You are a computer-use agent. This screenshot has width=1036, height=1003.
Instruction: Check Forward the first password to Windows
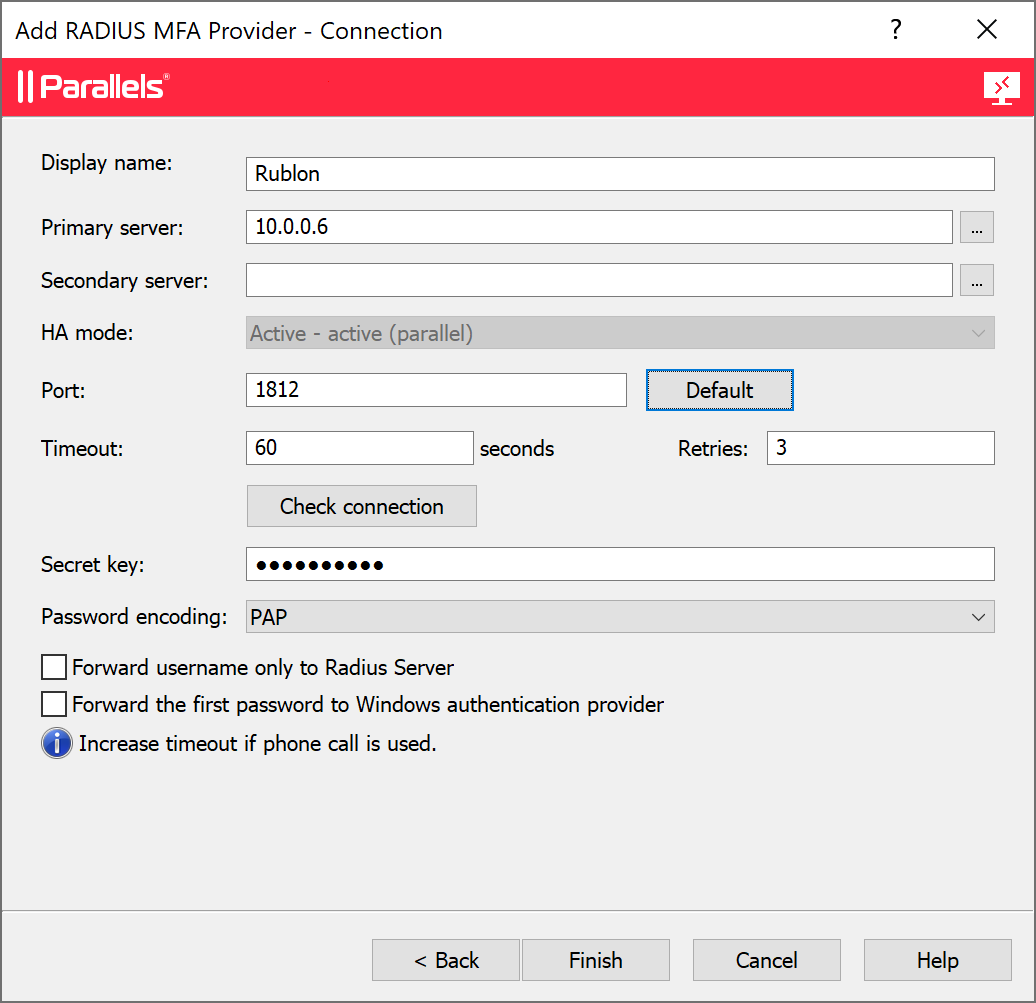pos(54,705)
